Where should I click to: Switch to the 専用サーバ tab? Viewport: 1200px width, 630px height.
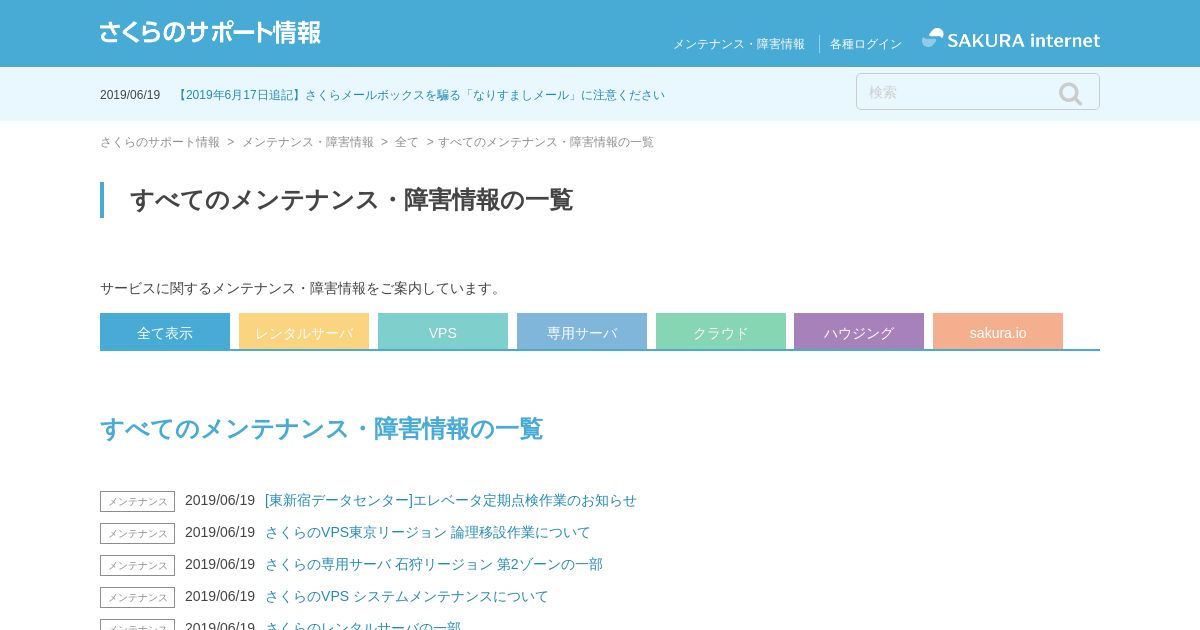(x=582, y=332)
